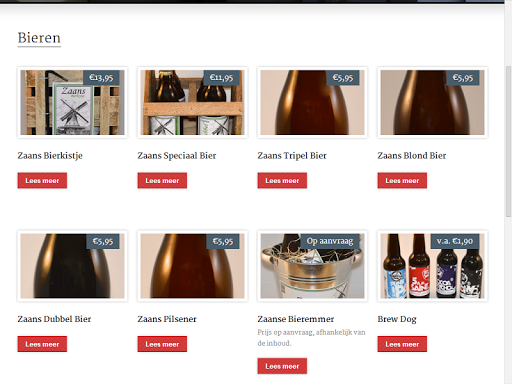Open the Zaans Tripel Bier title link
The image size is (512, 384).
click(x=292, y=156)
